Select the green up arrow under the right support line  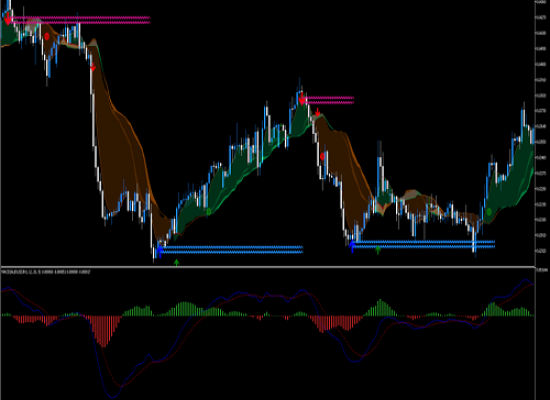click(x=378, y=250)
